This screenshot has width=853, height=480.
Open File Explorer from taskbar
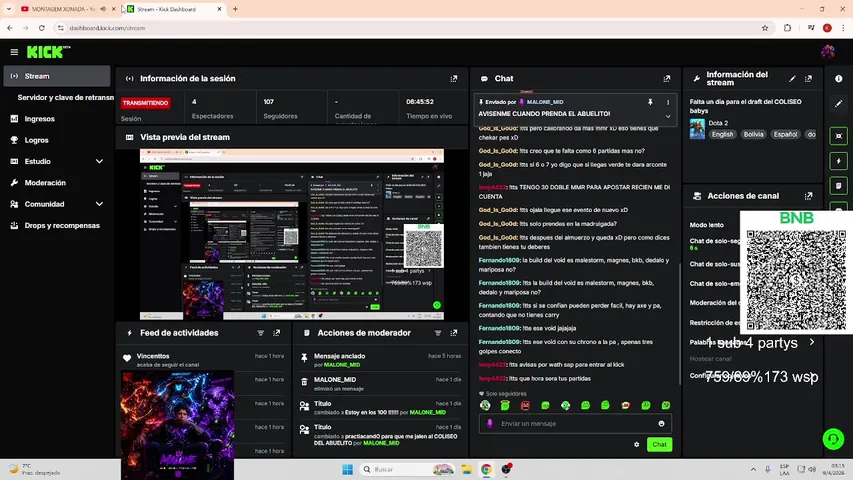tap(466, 469)
